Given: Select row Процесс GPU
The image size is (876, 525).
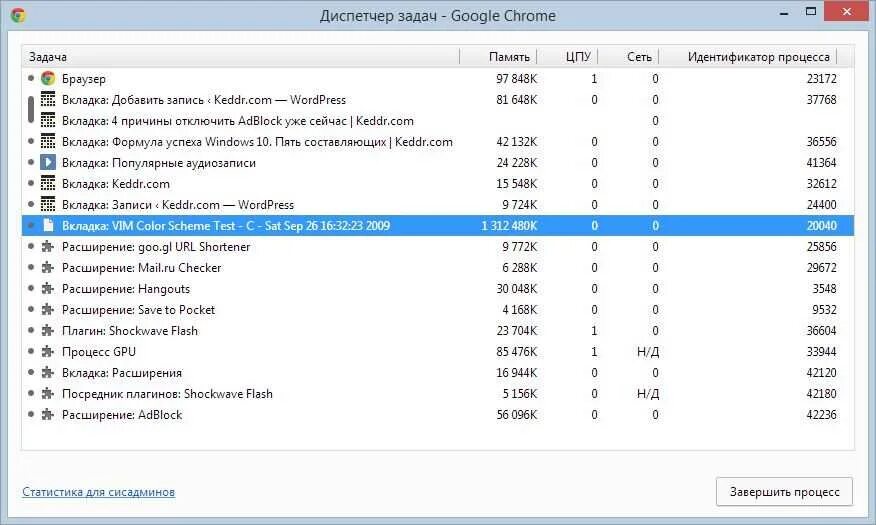Looking at the screenshot, I should 438,352.
